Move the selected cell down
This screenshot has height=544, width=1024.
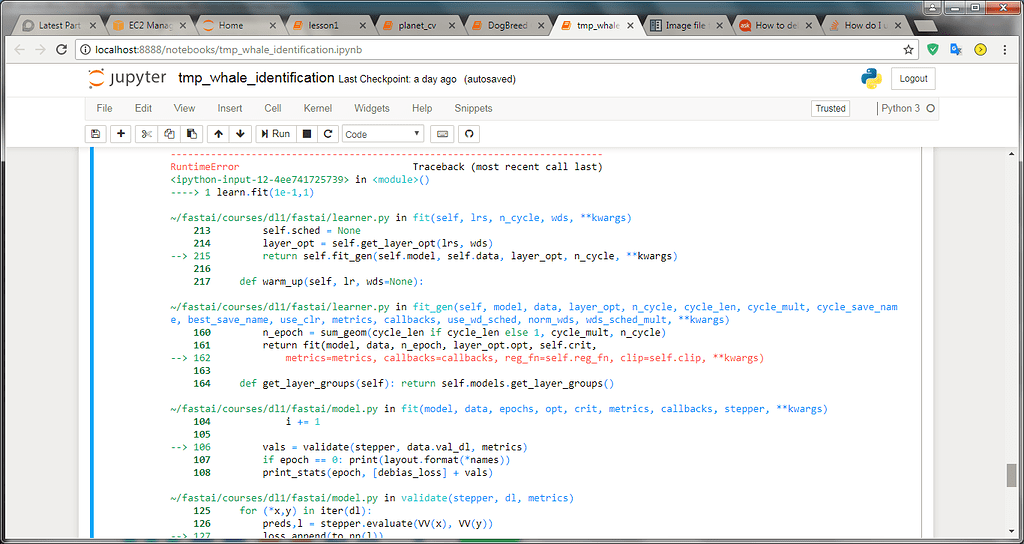(240, 134)
